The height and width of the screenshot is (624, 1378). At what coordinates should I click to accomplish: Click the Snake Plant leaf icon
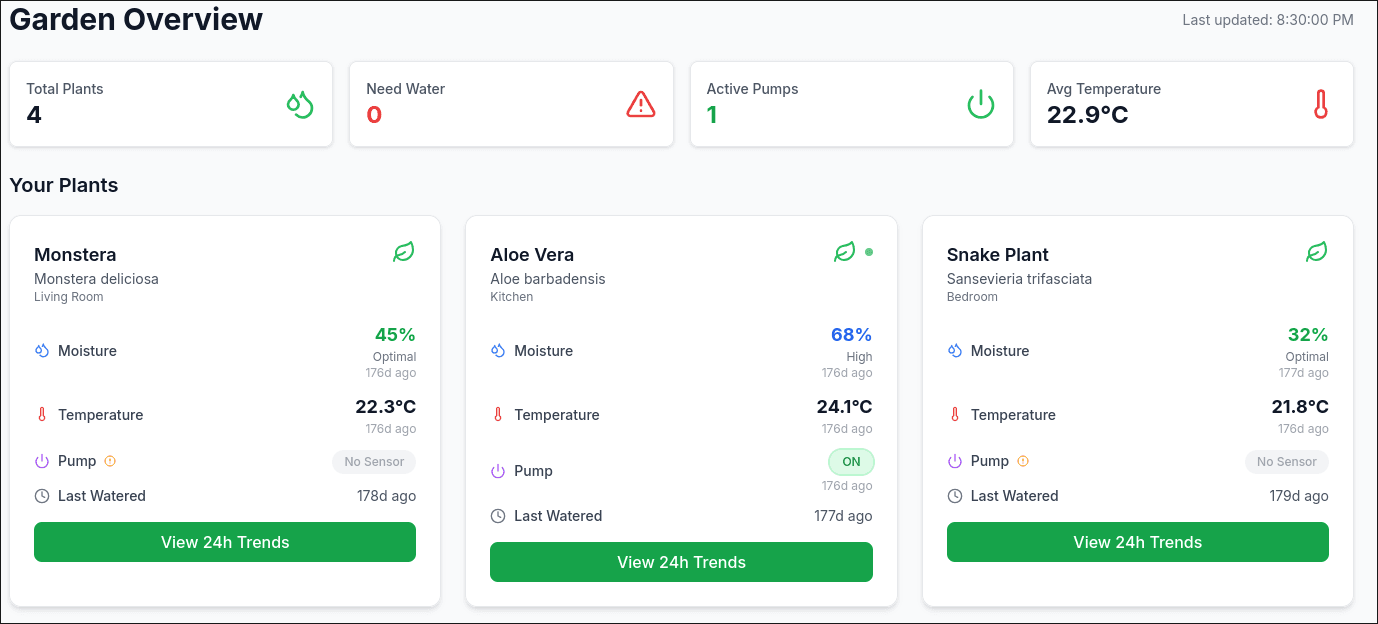pos(1317,252)
